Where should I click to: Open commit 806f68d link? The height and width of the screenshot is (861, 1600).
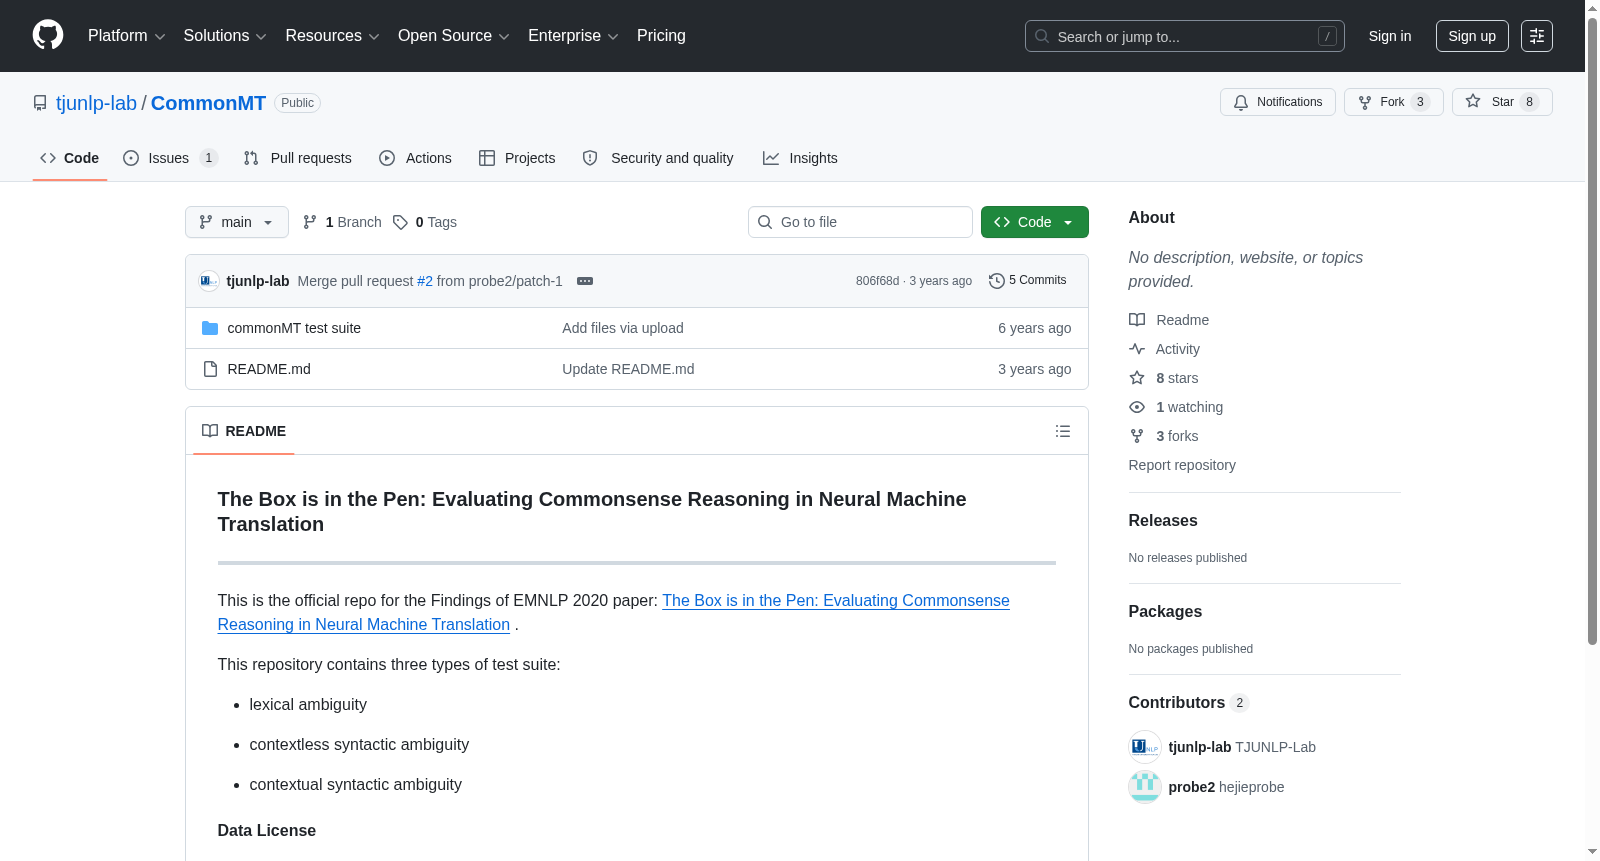point(877,281)
